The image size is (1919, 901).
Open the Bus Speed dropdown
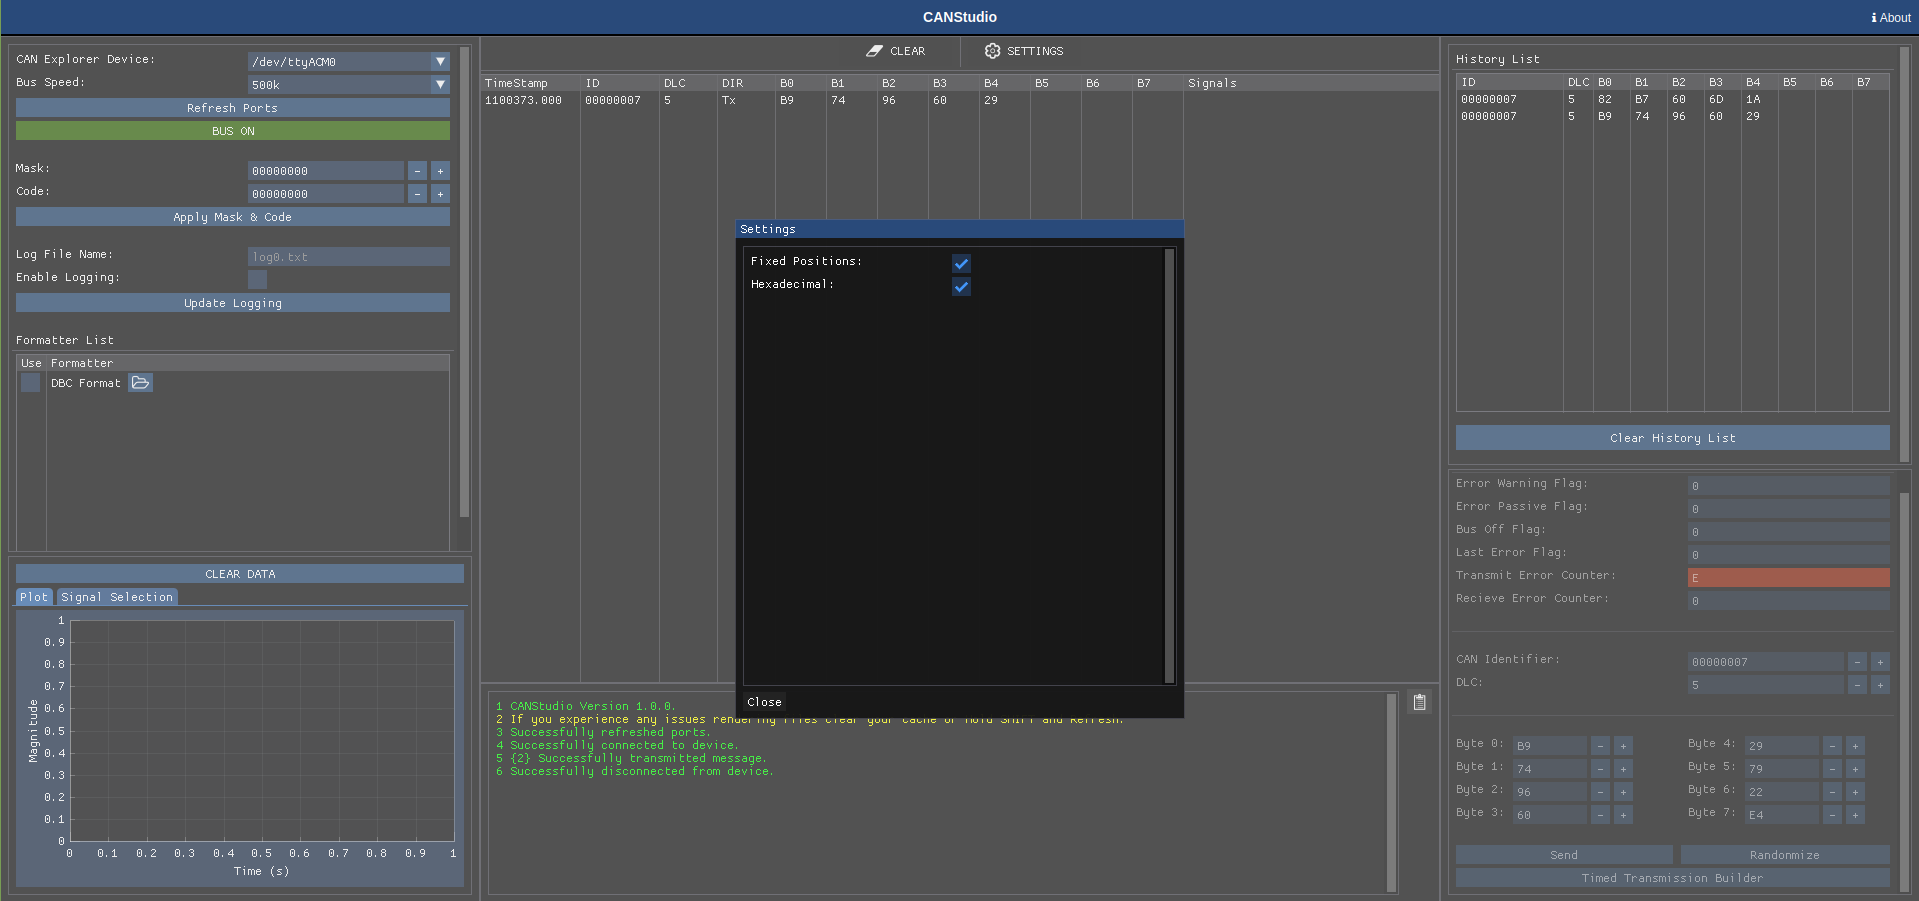coord(440,85)
